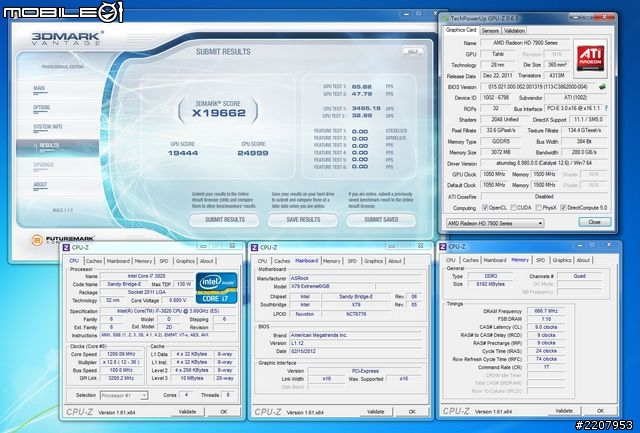This screenshot has width=640, height=433.
Task: Open the Processor #1 selection dropdown
Action: tap(124, 395)
